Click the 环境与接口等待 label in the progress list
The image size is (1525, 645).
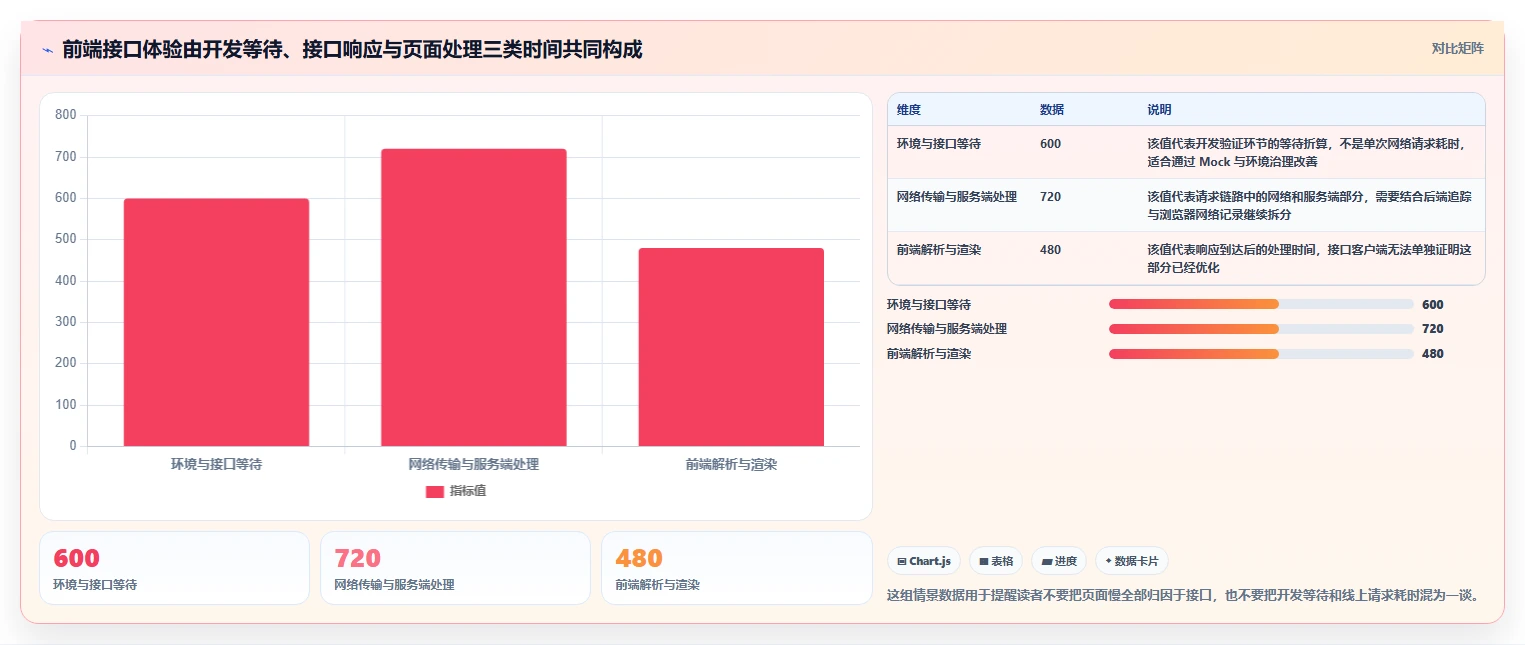[x=929, y=305]
